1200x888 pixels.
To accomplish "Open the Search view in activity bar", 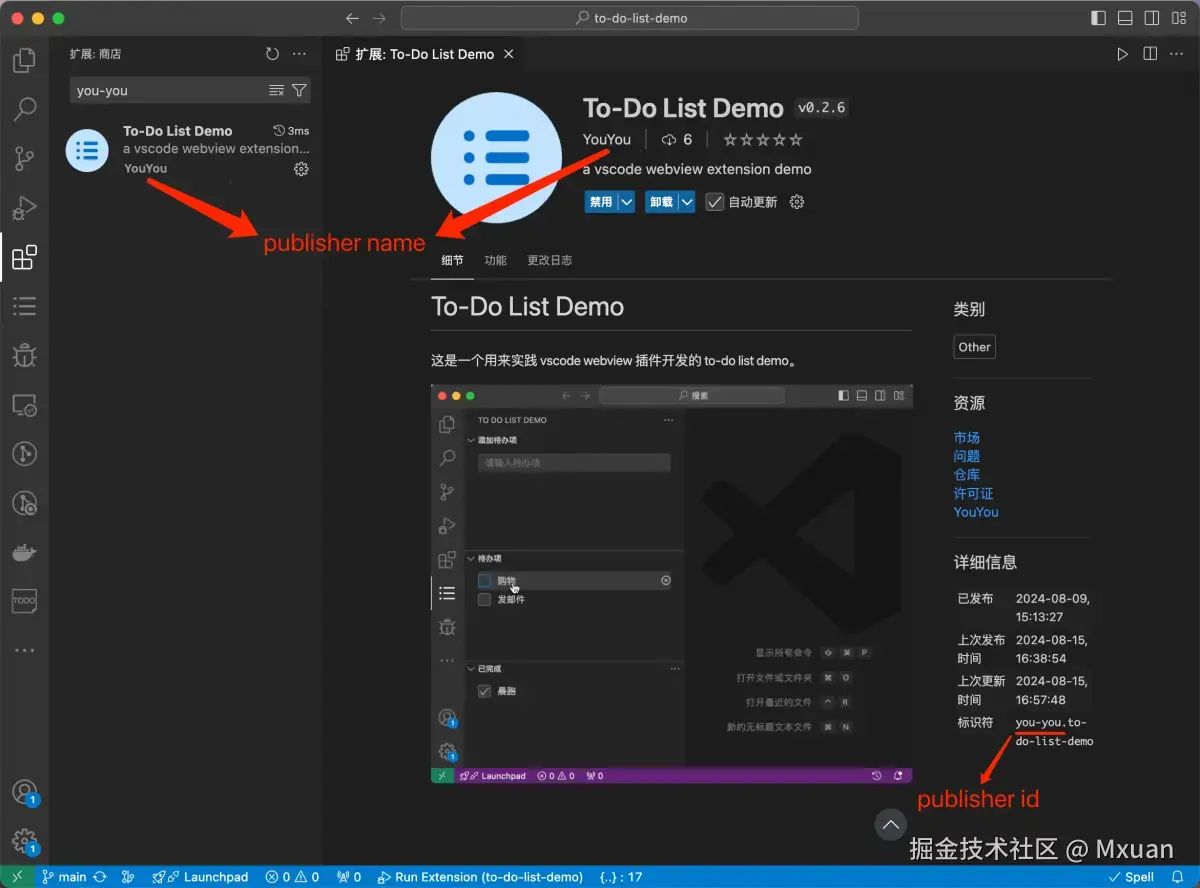I will click(24, 109).
